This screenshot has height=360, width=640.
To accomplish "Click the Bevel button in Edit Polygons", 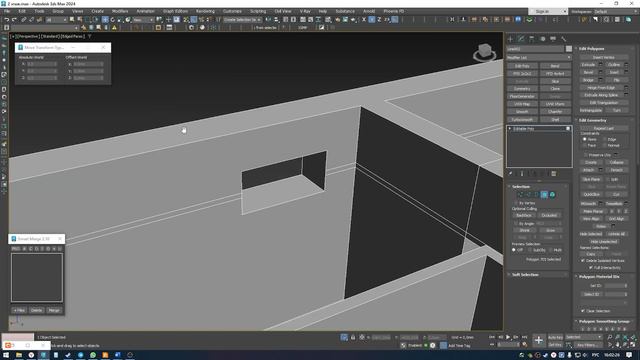I will pos(588,72).
